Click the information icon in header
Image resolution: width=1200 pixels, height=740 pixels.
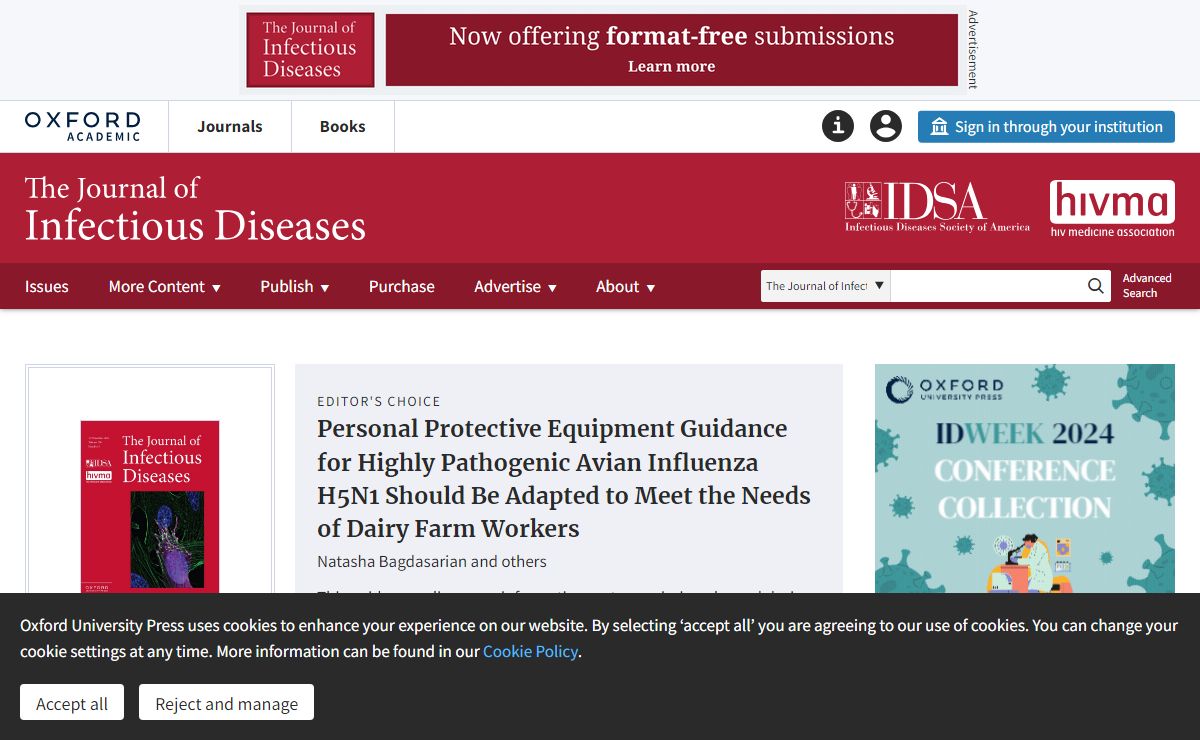pyautogui.click(x=838, y=126)
